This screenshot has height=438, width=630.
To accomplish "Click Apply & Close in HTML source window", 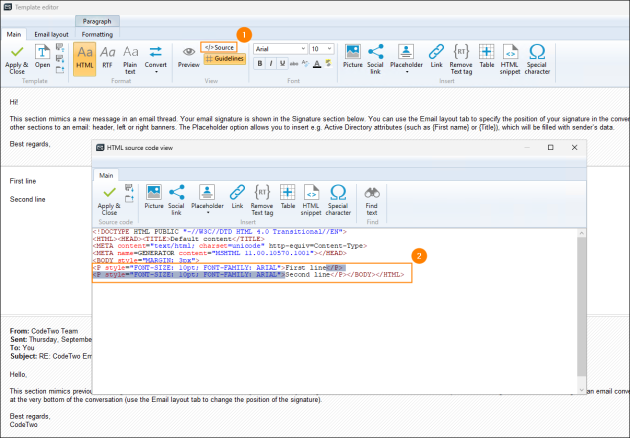I will coord(109,201).
